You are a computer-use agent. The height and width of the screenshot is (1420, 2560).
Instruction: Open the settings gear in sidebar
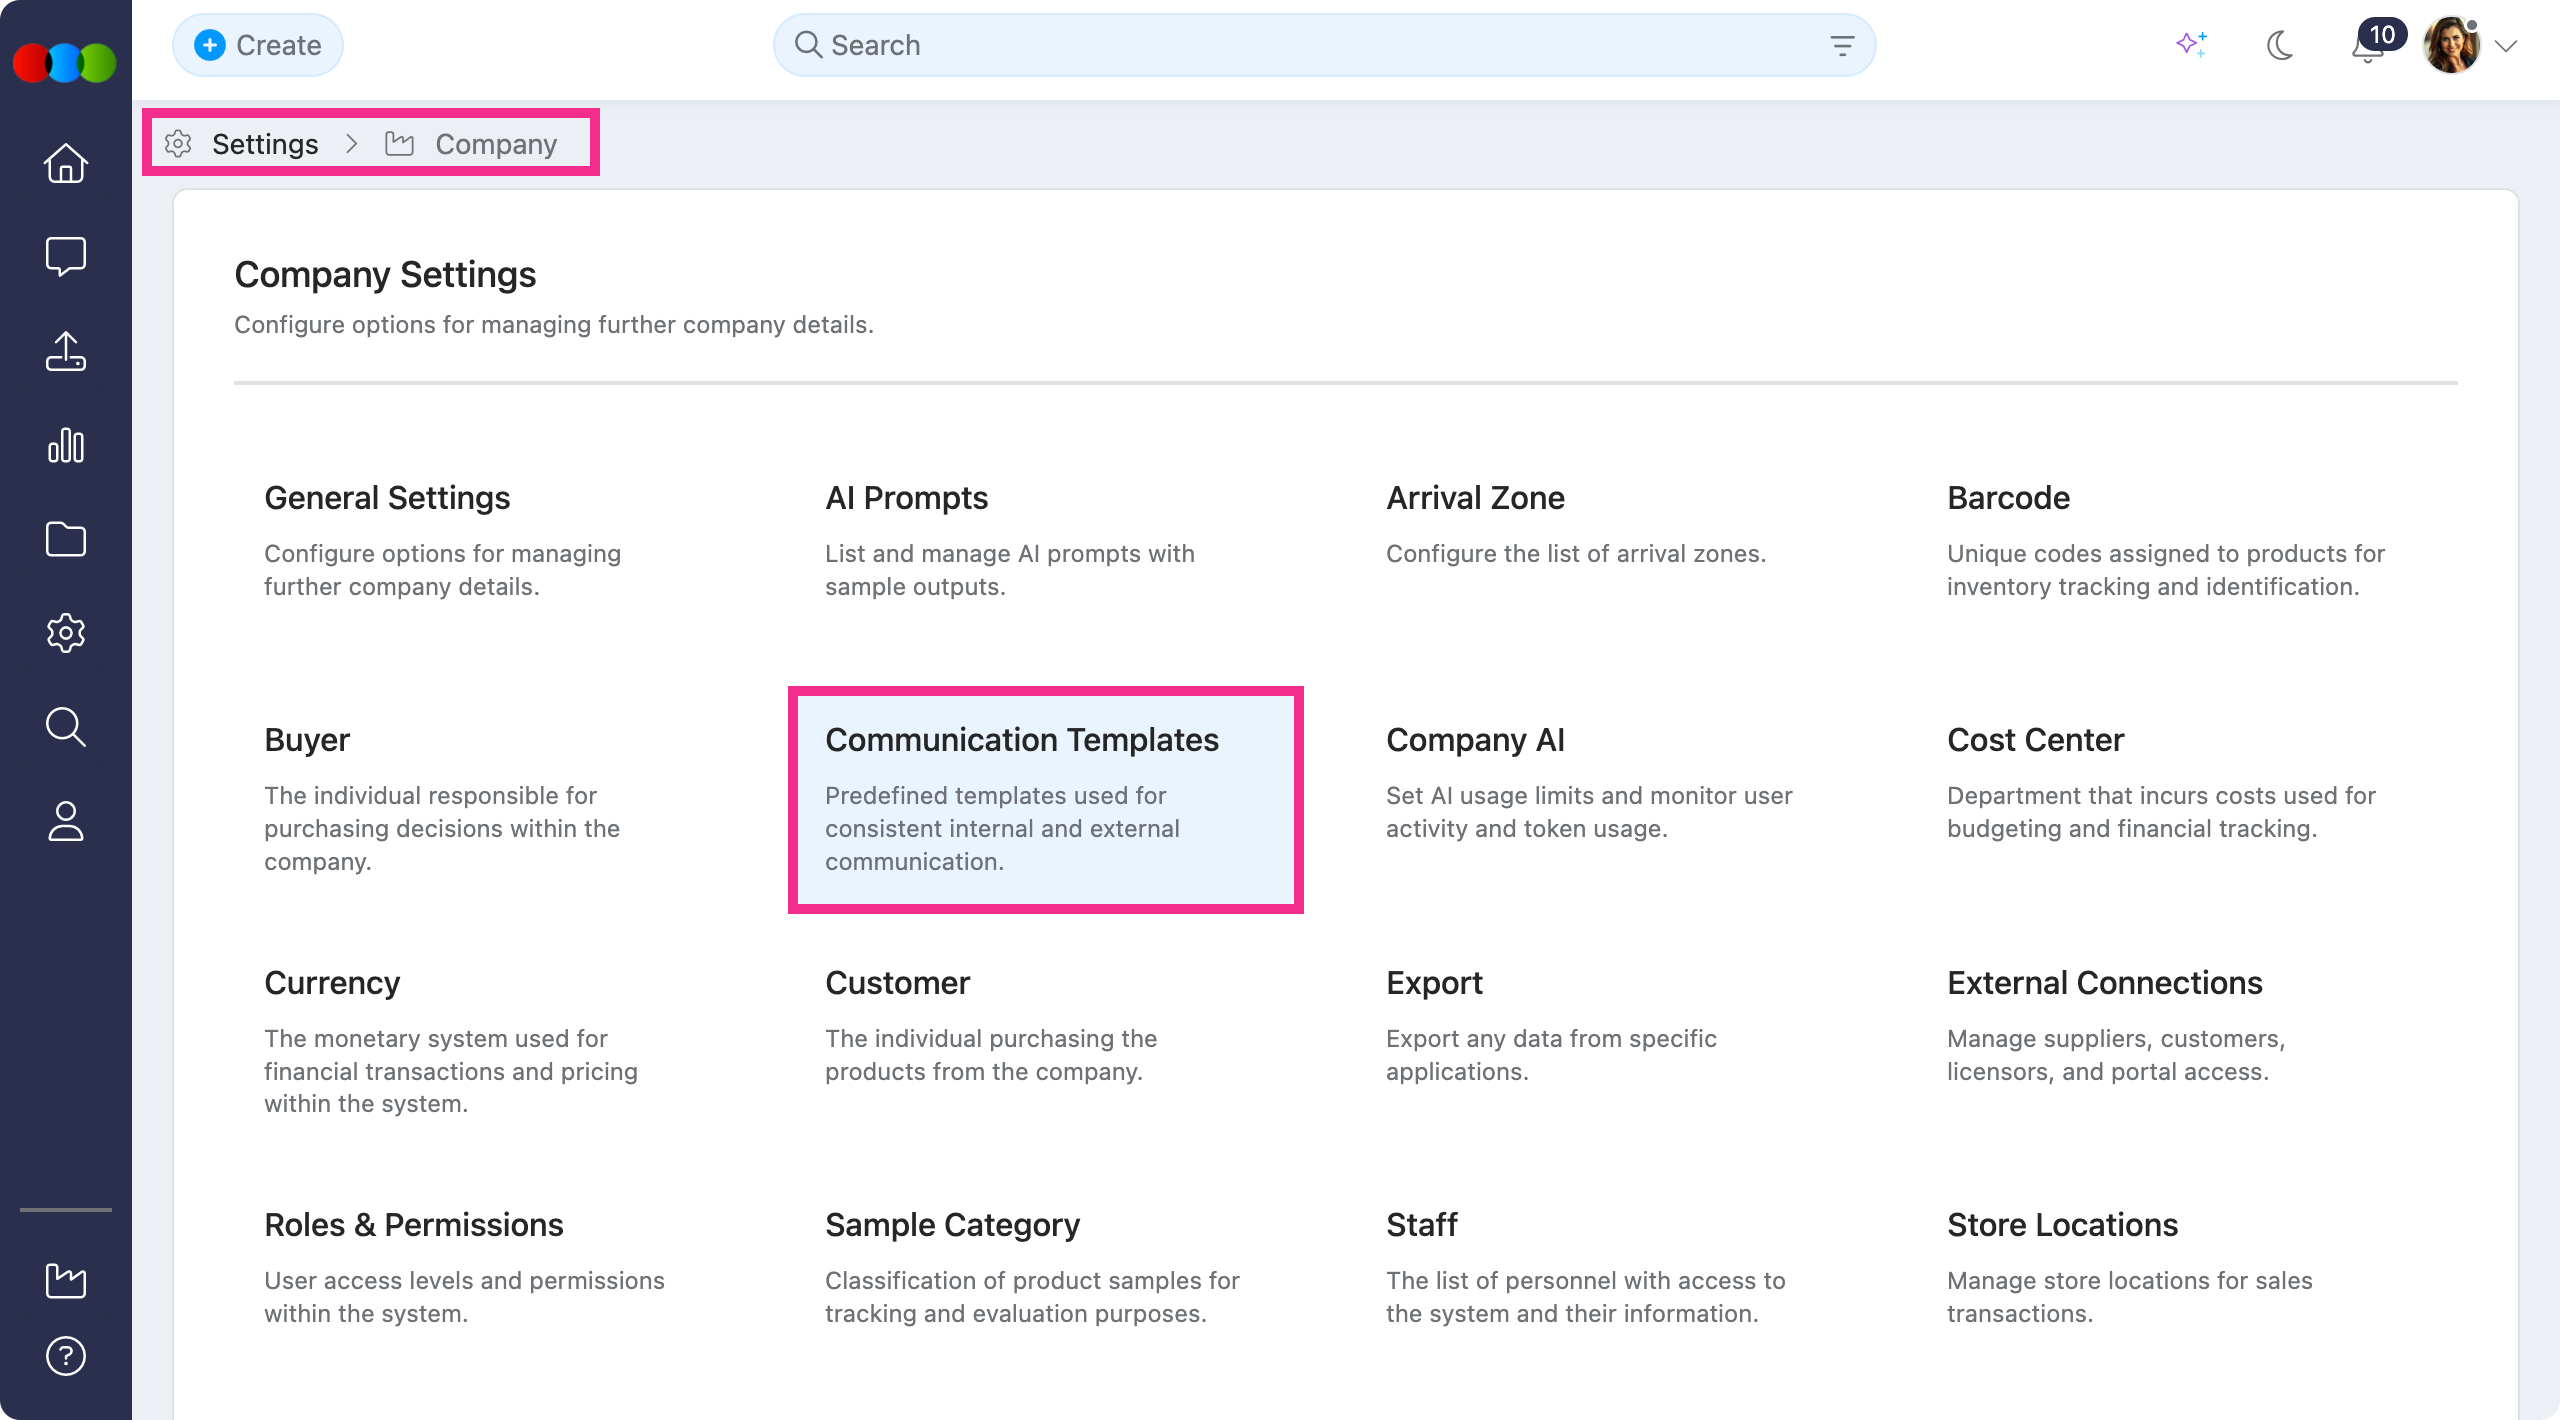[x=66, y=633]
